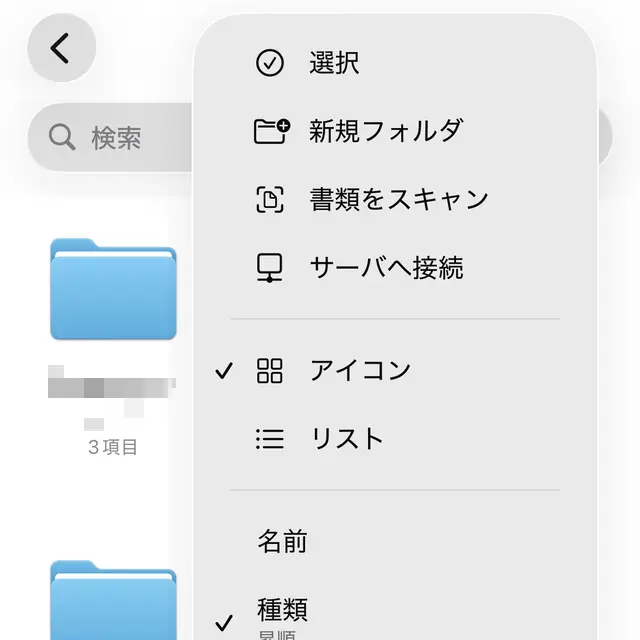Click the サーバへ接続 server icon
640x640 pixels.
click(x=270, y=268)
